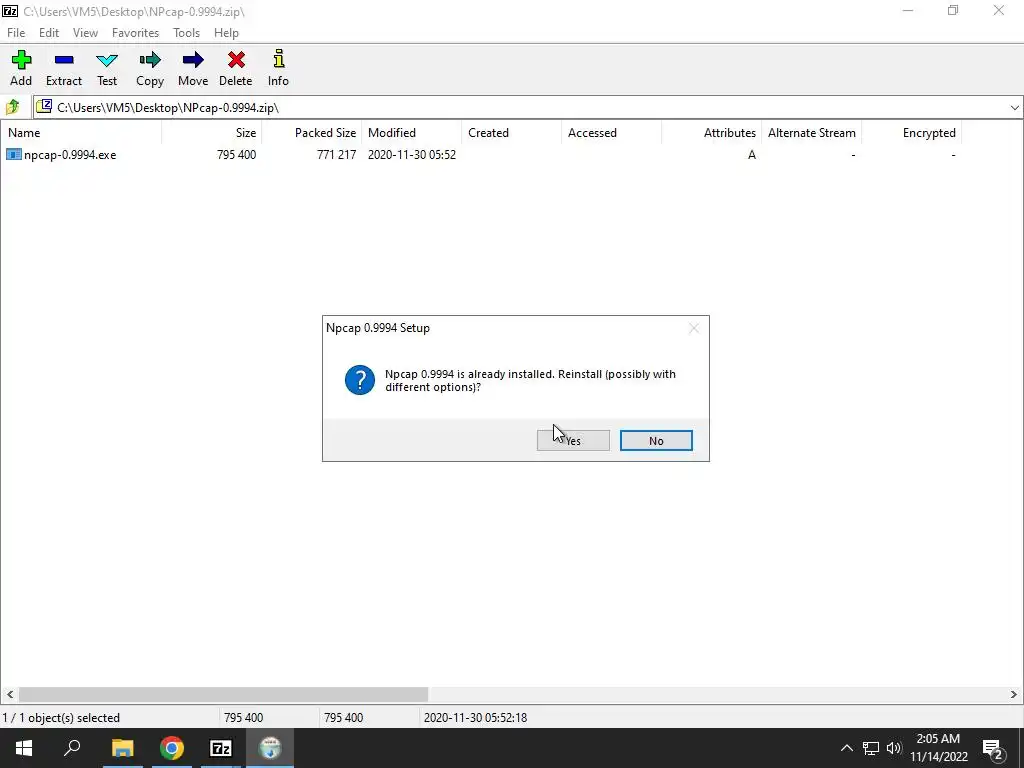
Task: Click the scrollbar left arrow
Action: pos(9,694)
